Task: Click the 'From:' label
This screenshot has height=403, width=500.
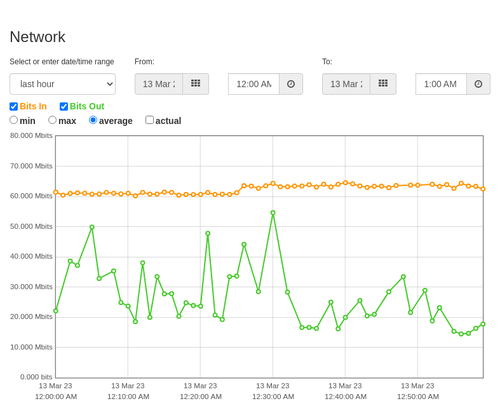Action: tap(144, 62)
